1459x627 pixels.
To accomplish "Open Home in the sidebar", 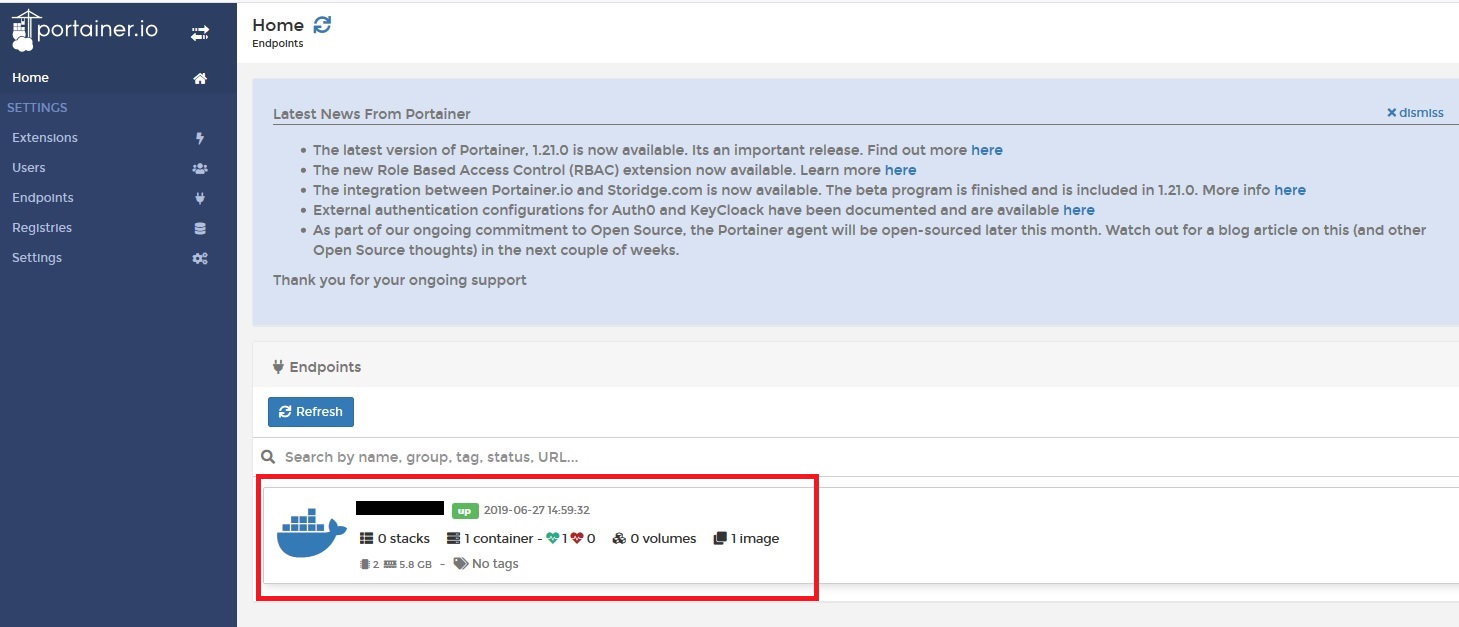I will (118, 78).
